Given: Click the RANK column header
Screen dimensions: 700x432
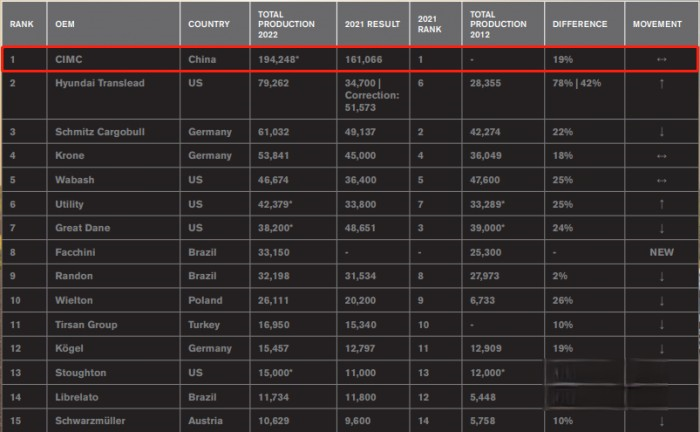Looking at the screenshot, I should coord(21,23).
